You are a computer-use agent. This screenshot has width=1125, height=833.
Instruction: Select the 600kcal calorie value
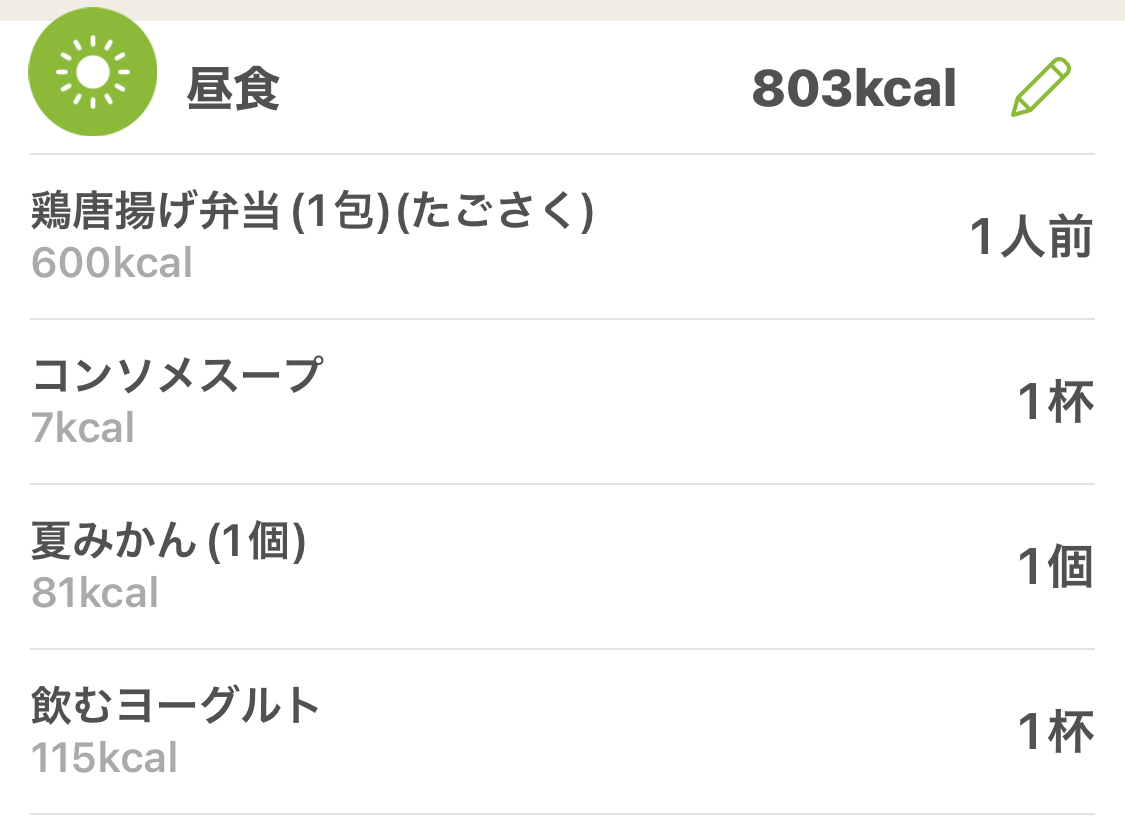pyautogui.click(x=112, y=262)
